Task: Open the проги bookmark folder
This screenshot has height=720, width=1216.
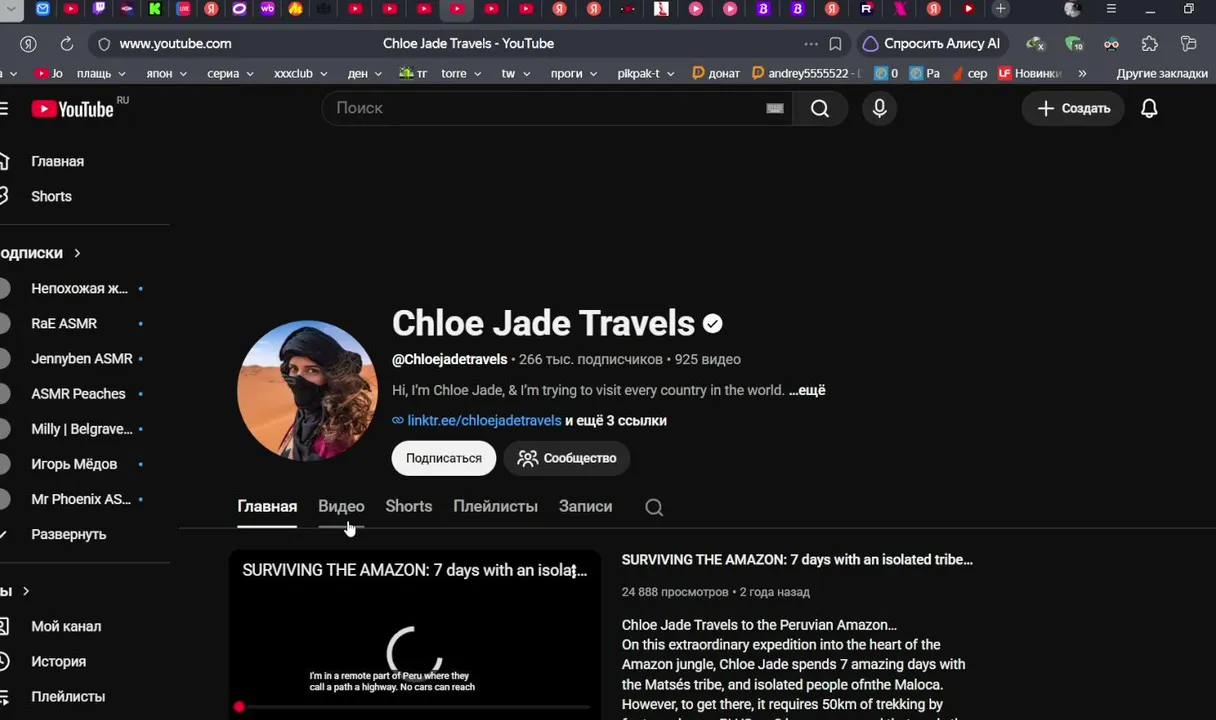Action: tap(574, 73)
